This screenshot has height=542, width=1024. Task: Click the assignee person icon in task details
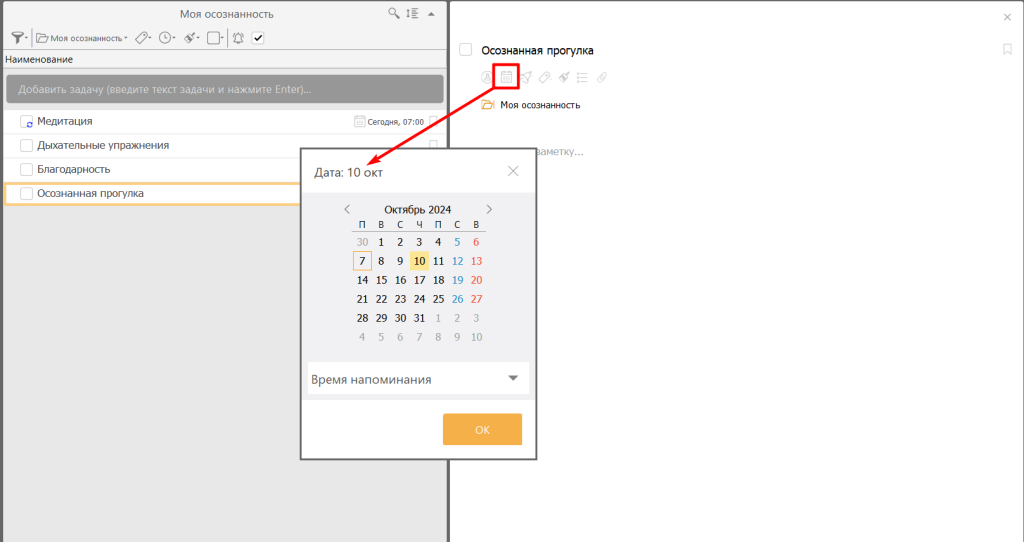click(487, 77)
